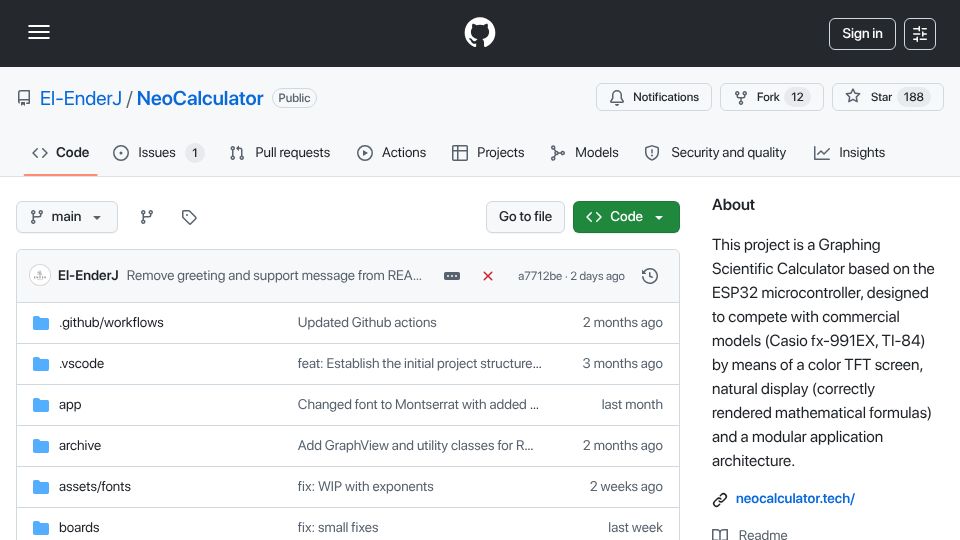Click the Notifications bell button
This screenshot has height=540, width=960.
tap(654, 97)
